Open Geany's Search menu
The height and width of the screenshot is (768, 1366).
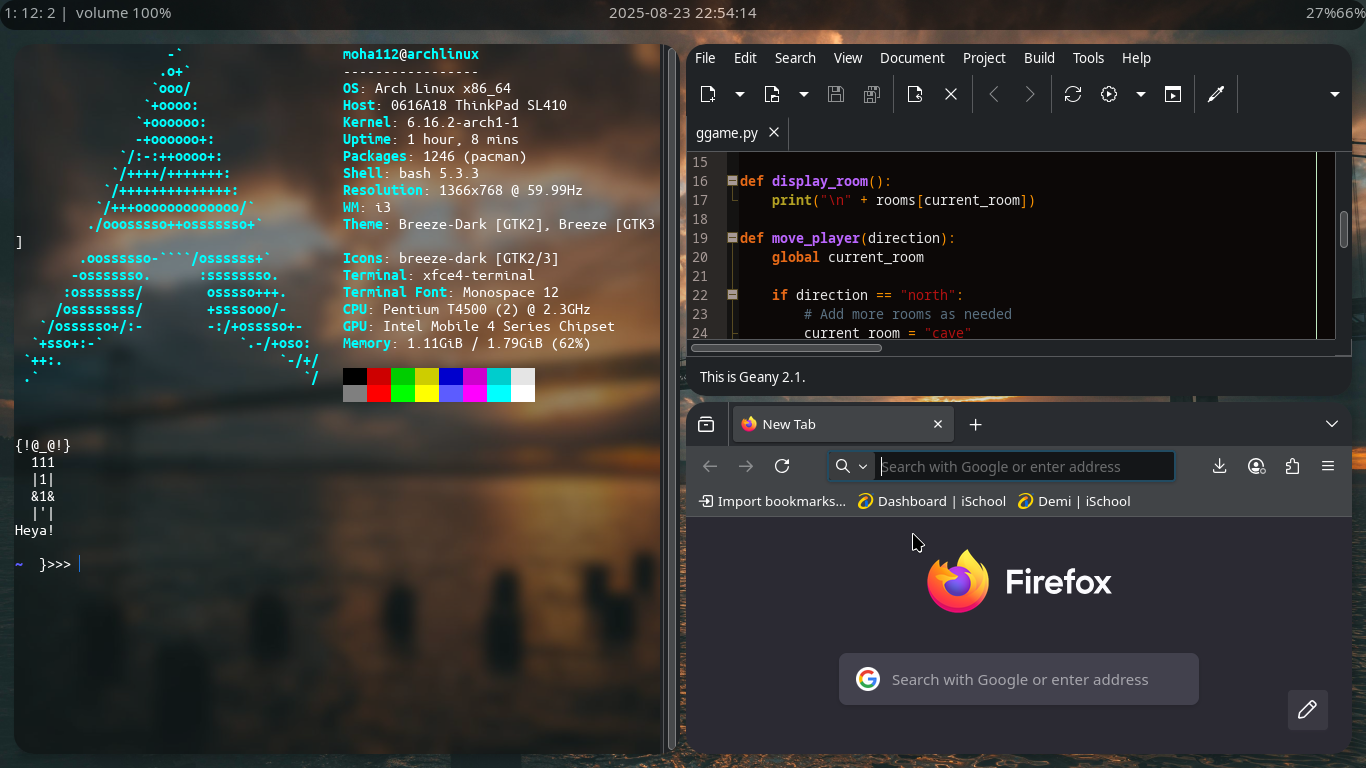(x=795, y=58)
